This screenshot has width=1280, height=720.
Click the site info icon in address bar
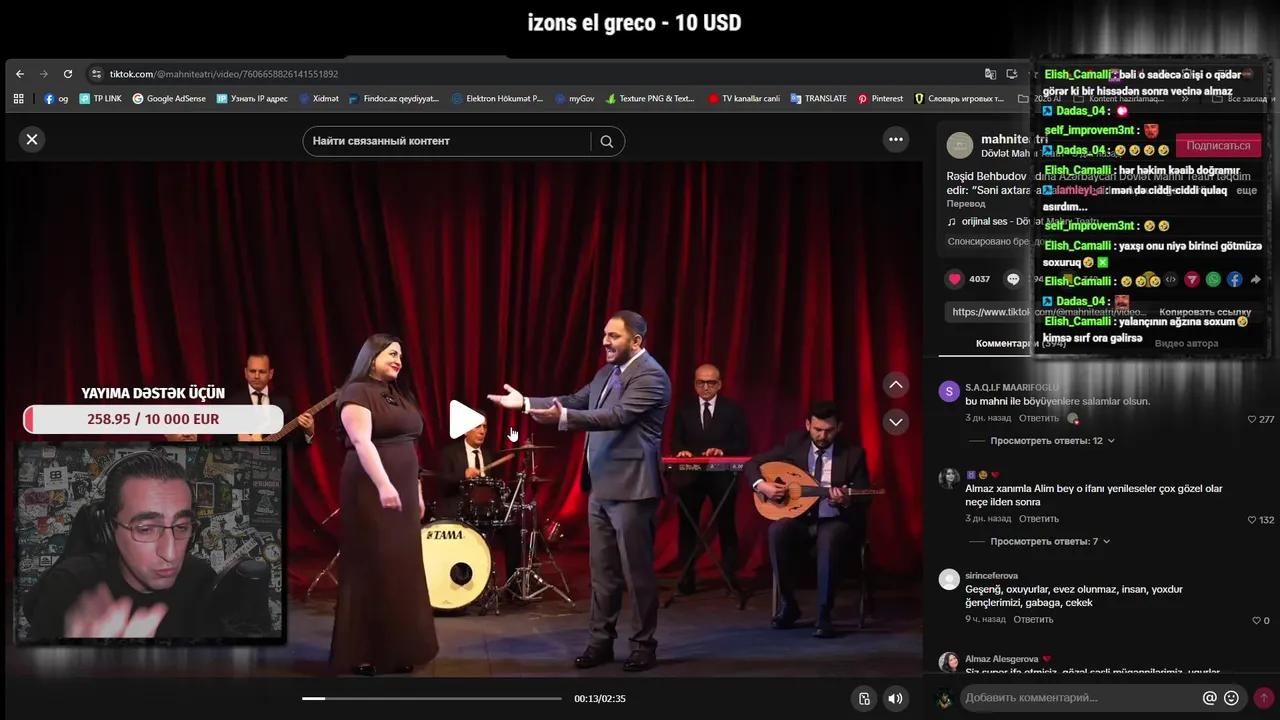96,74
